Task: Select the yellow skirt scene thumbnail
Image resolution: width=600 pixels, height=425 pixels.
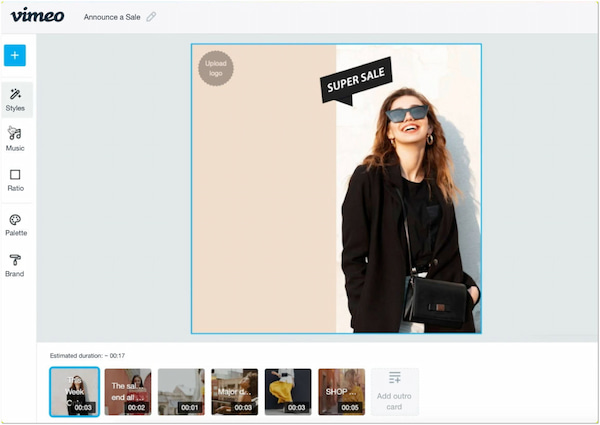Action: pyautogui.click(x=288, y=392)
